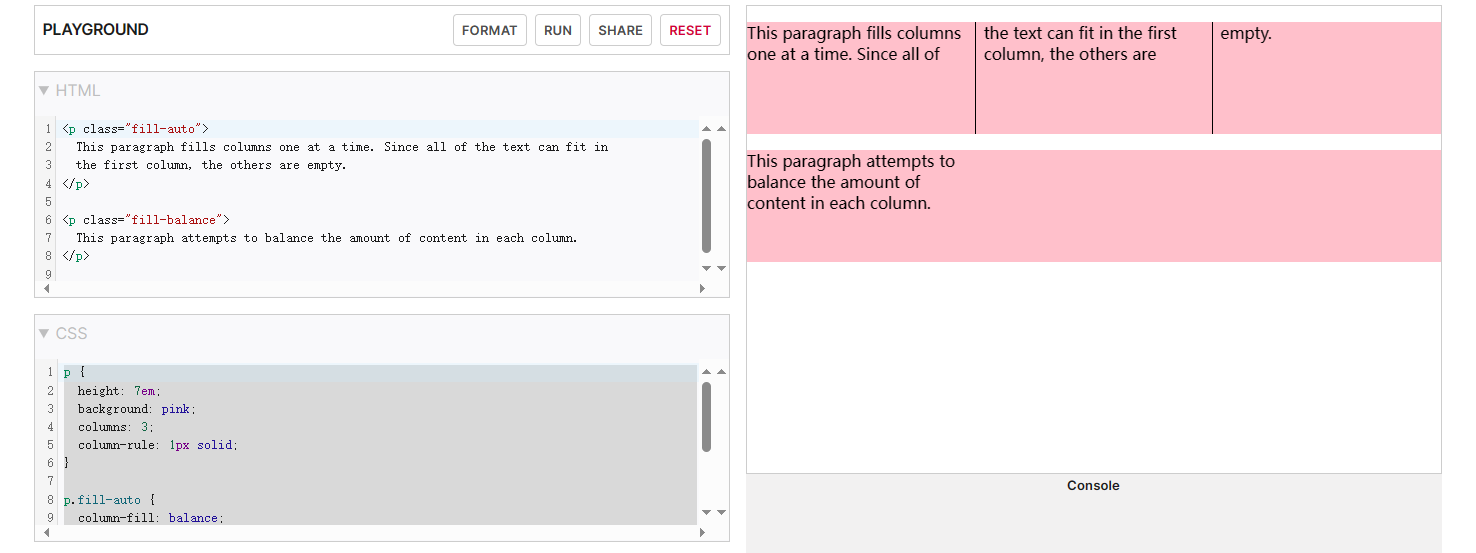Screen dimensions: 1476x553
Task: Click CSS editor's horizontal scroll right arrow
Action: [702, 532]
